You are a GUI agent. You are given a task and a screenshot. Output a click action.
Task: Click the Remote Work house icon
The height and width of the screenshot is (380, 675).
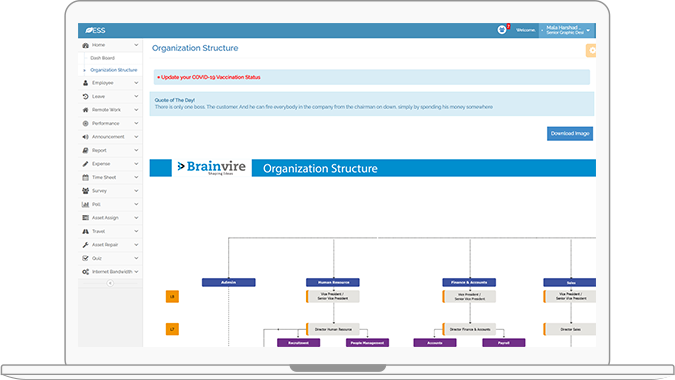pos(85,110)
